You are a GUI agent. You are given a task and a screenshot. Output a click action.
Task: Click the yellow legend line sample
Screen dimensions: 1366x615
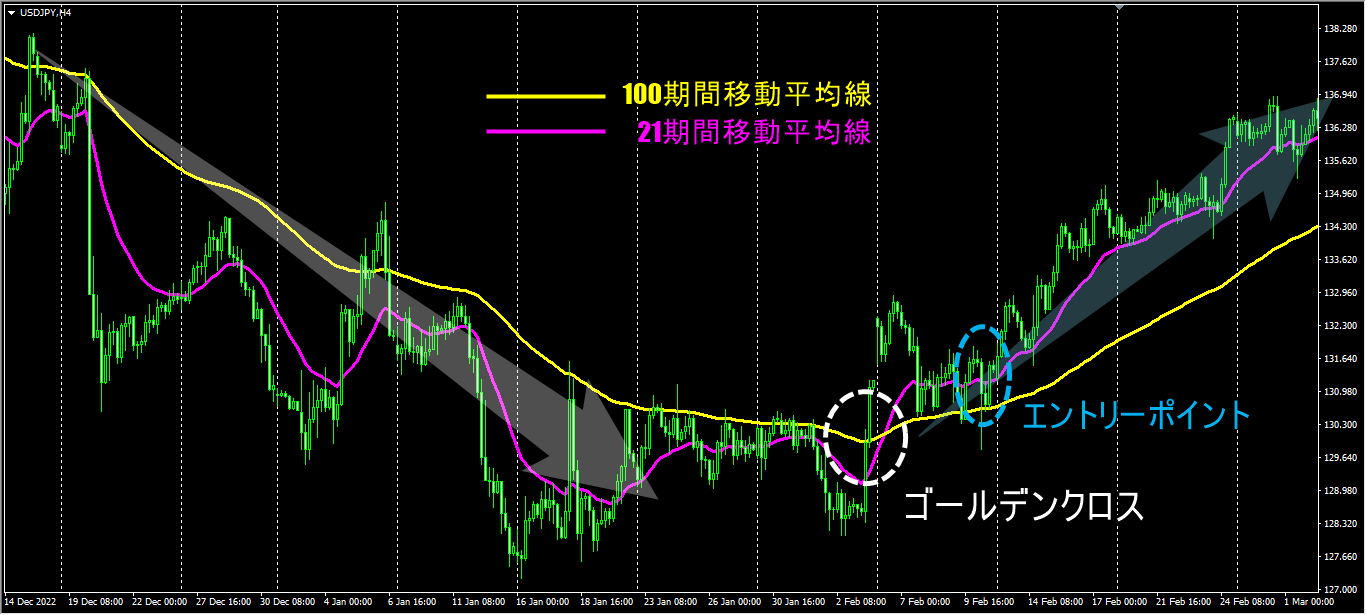[545, 97]
